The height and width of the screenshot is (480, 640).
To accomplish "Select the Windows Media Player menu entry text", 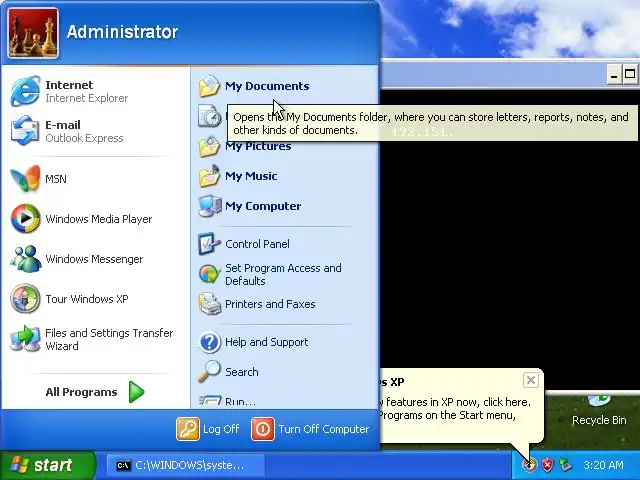I will (x=99, y=219).
